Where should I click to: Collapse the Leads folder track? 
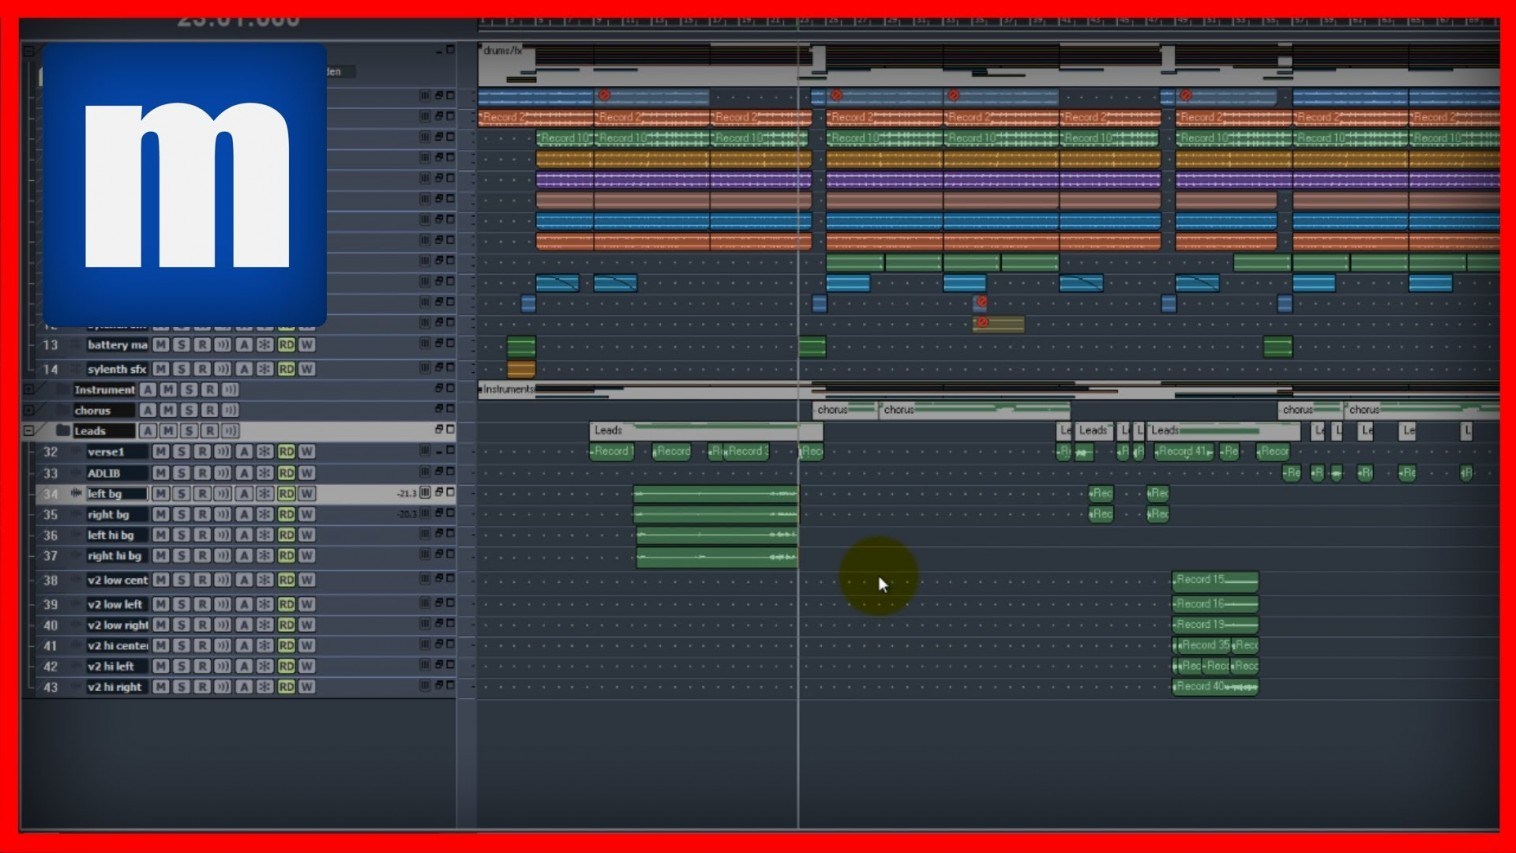coord(29,431)
